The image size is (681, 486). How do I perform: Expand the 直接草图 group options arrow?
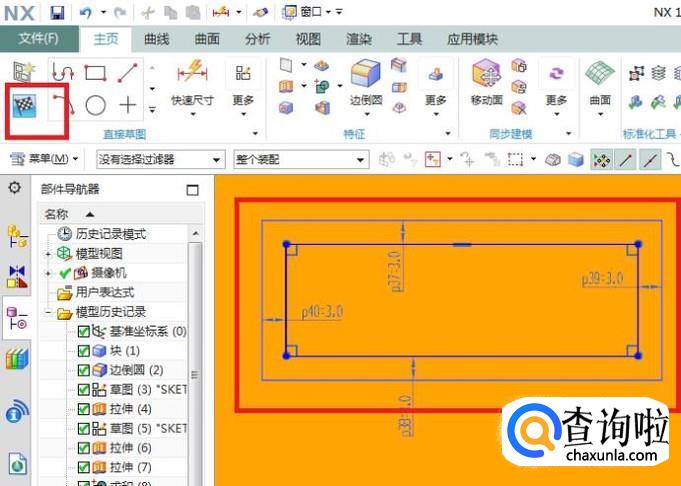point(255,133)
